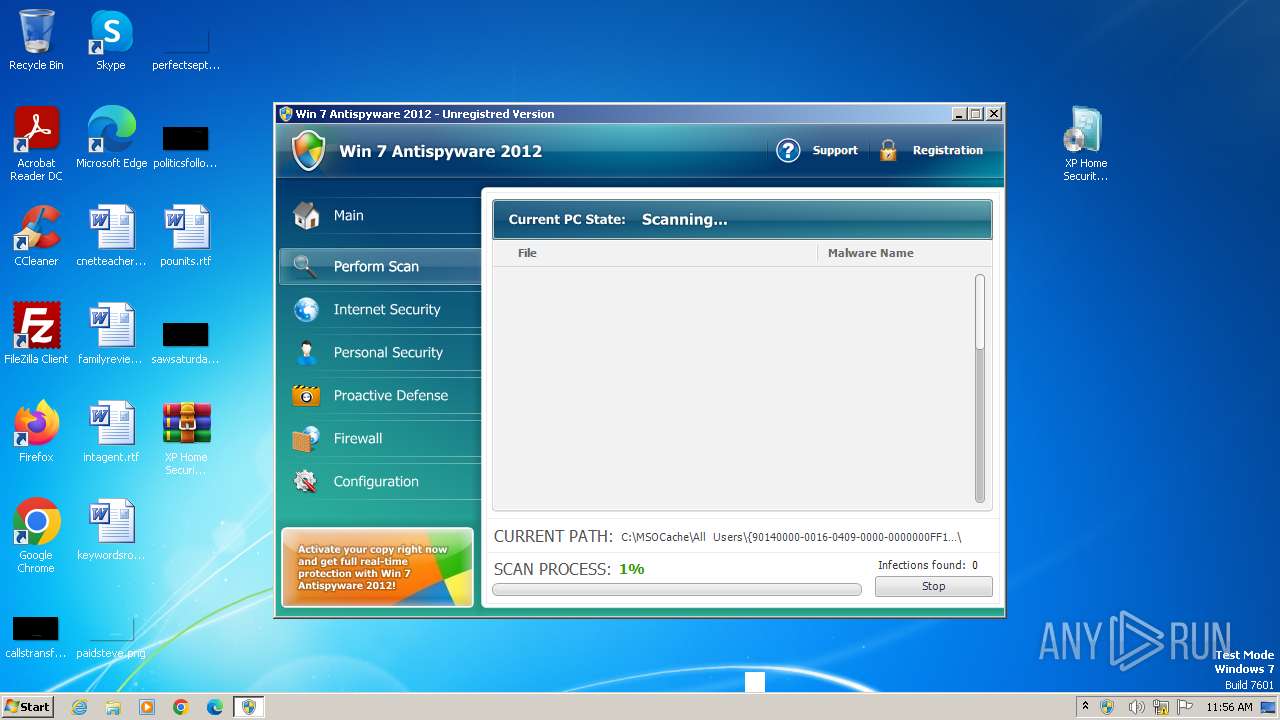Open the Main menu item

point(380,215)
